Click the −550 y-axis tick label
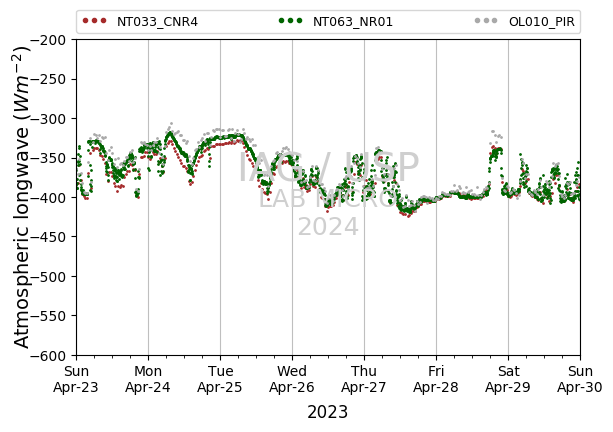This screenshot has width=613, height=432. 52,316
